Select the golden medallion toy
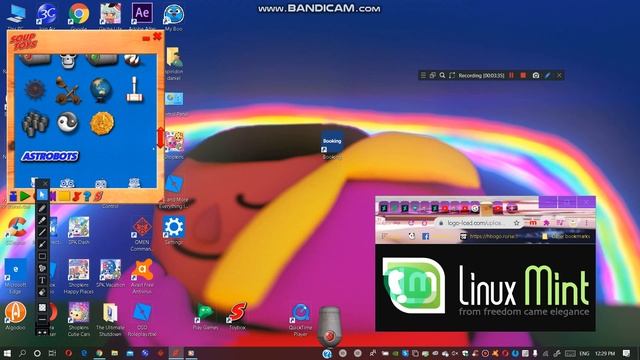The width and height of the screenshot is (640, 360). pos(102,123)
